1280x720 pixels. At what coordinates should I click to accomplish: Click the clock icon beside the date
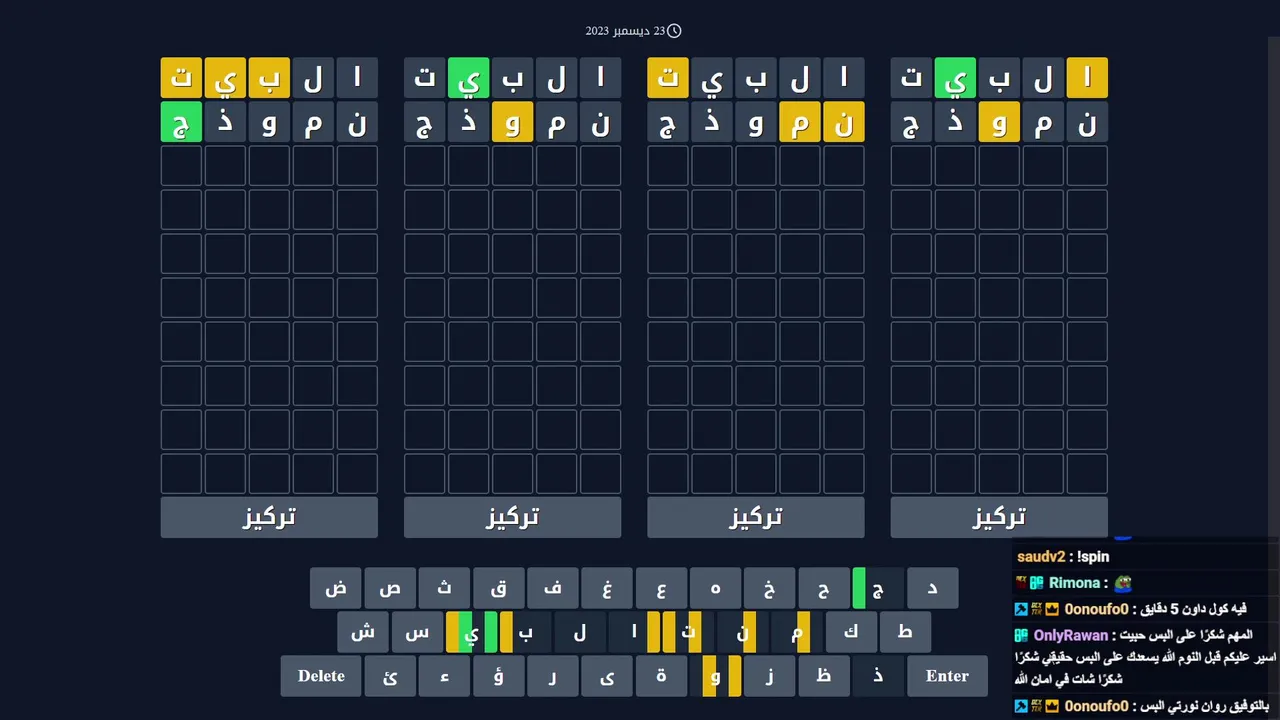674,31
